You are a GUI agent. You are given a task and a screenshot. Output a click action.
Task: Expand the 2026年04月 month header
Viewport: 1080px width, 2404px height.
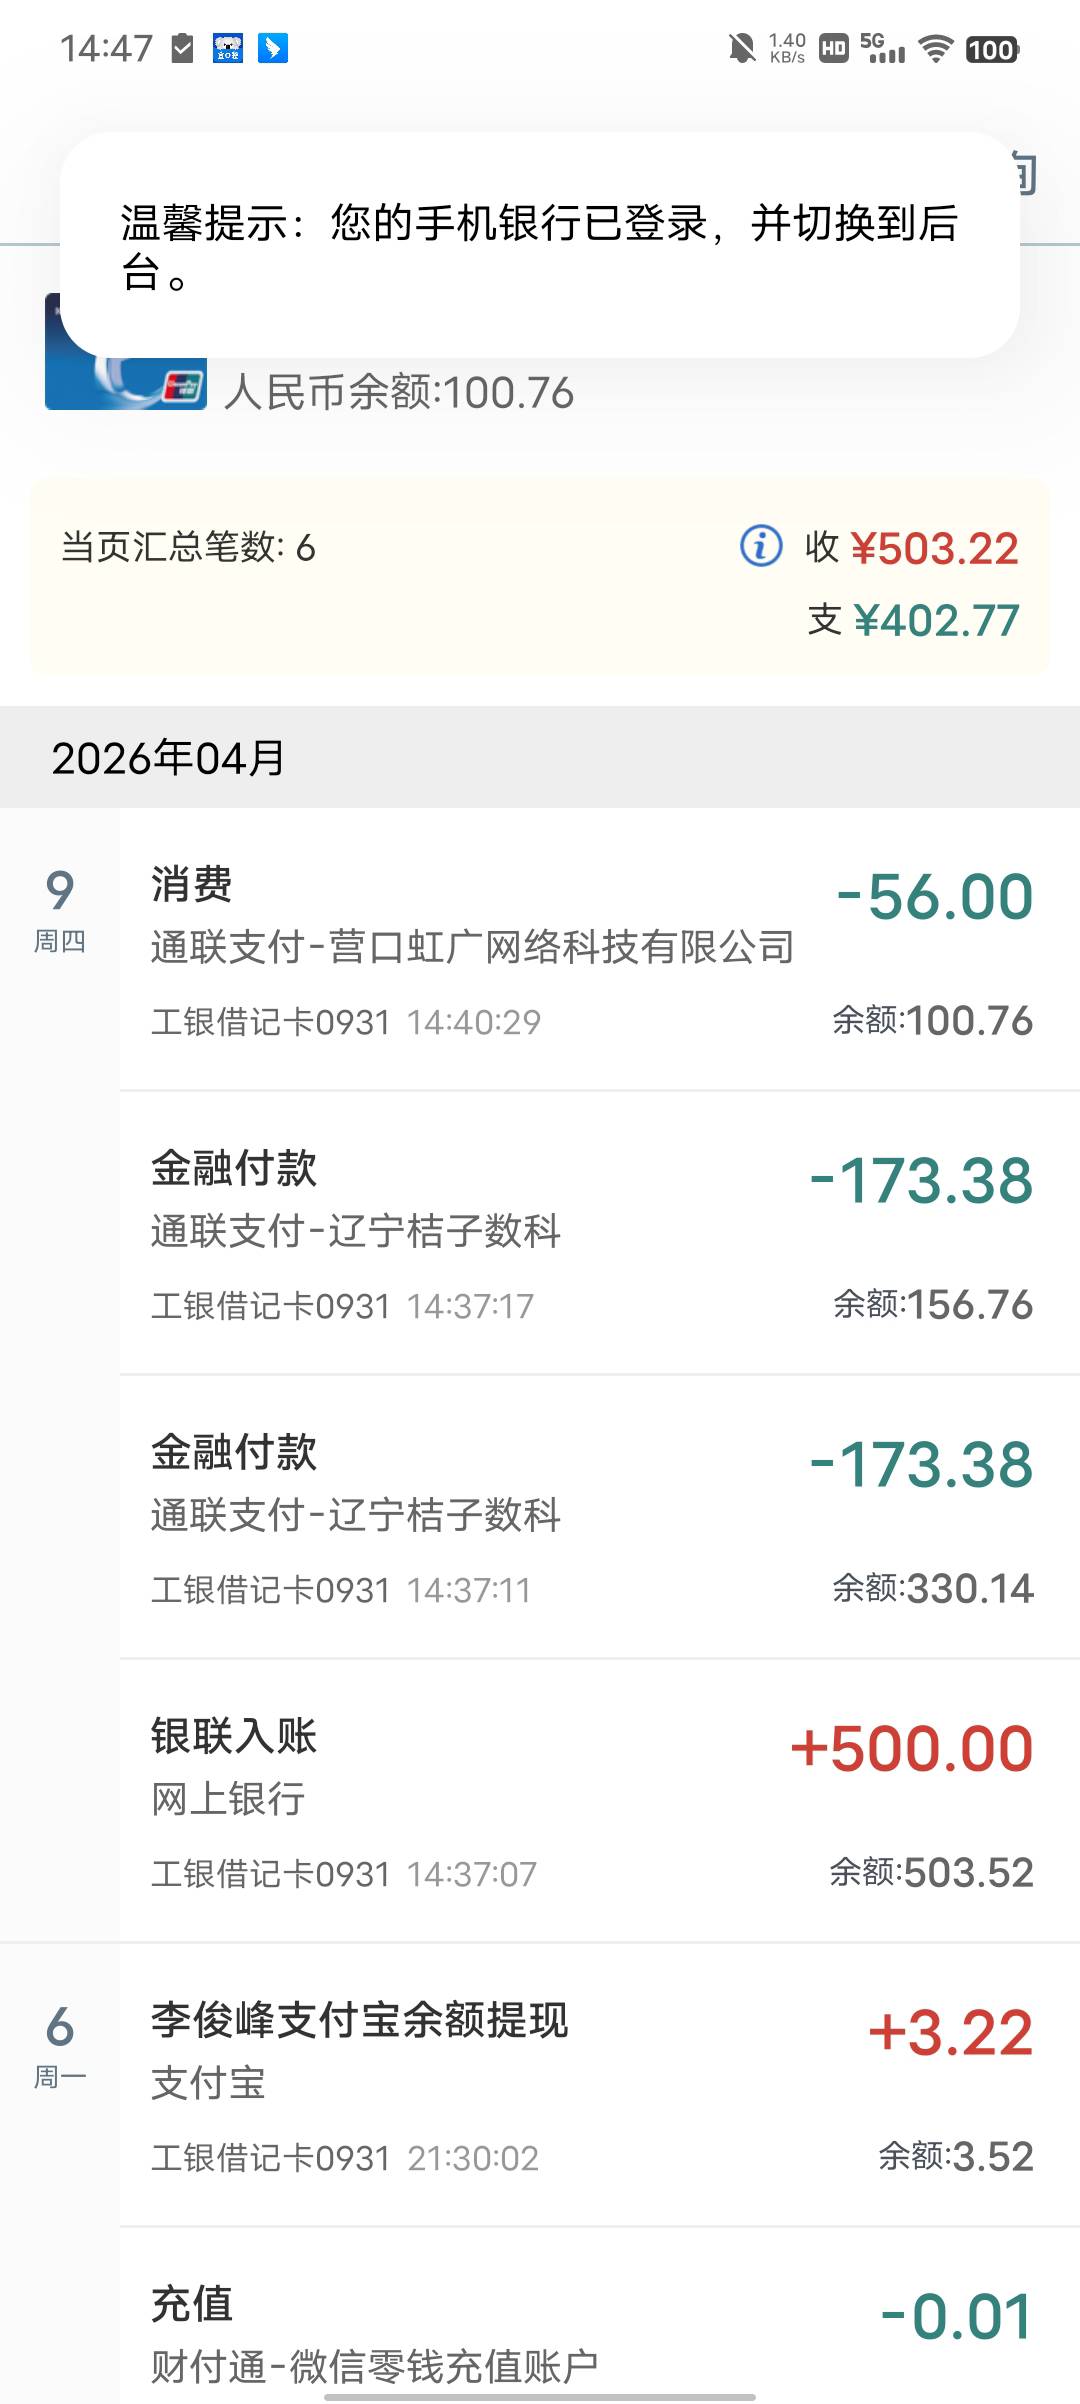click(x=540, y=758)
